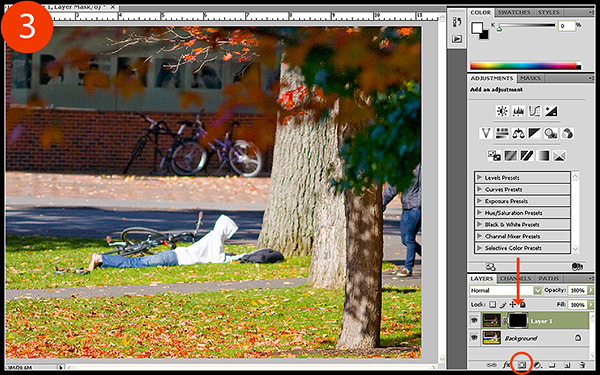The height and width of the screenshot is (375, 600).
Task: Add a Black & White adjustment
Action: pos(535,134)
